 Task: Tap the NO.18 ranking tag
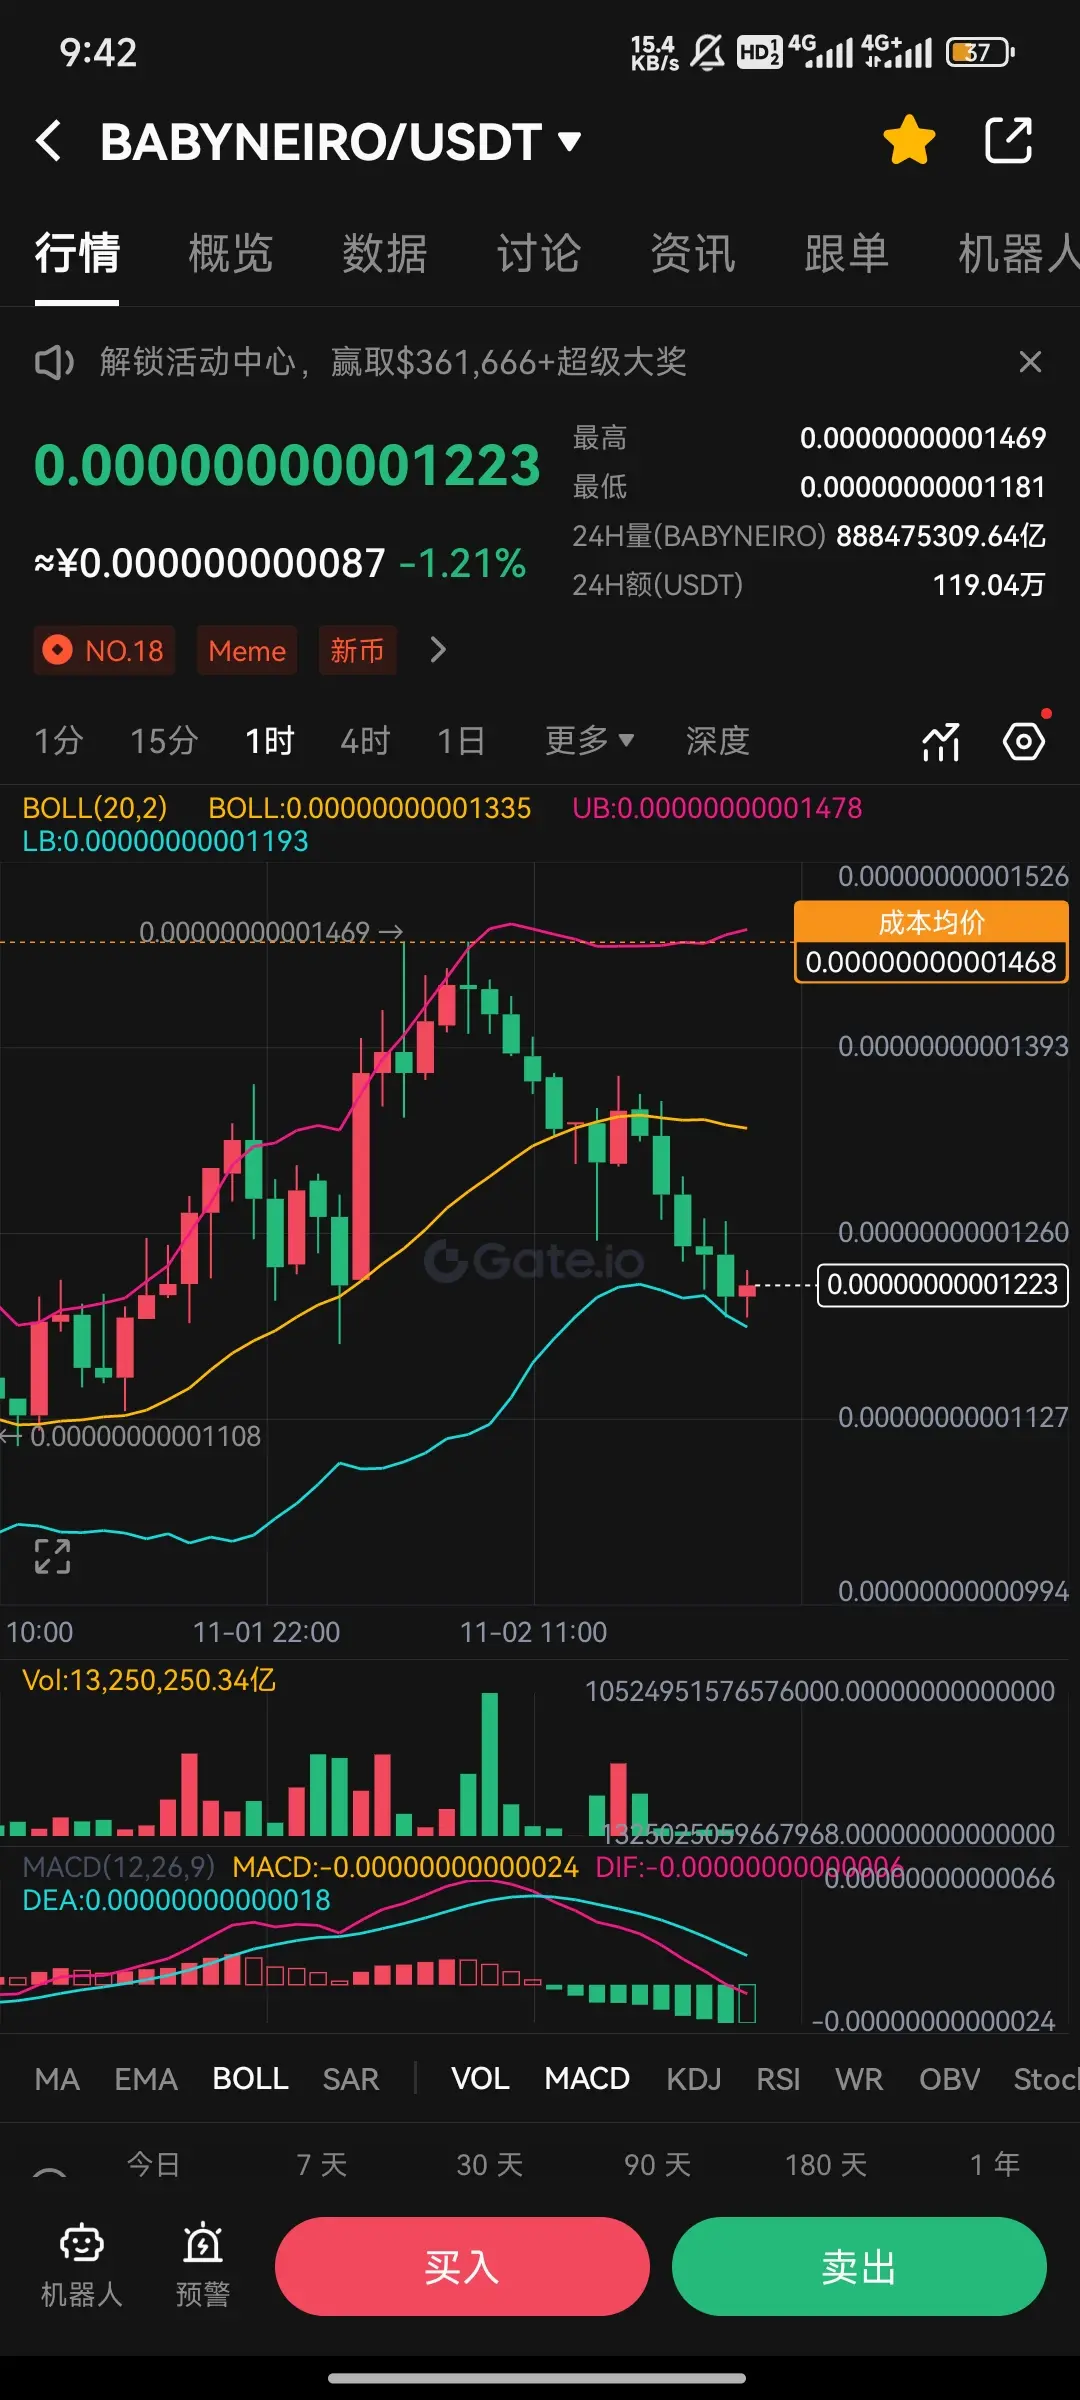pyautogui.click(x=104, y=650)
